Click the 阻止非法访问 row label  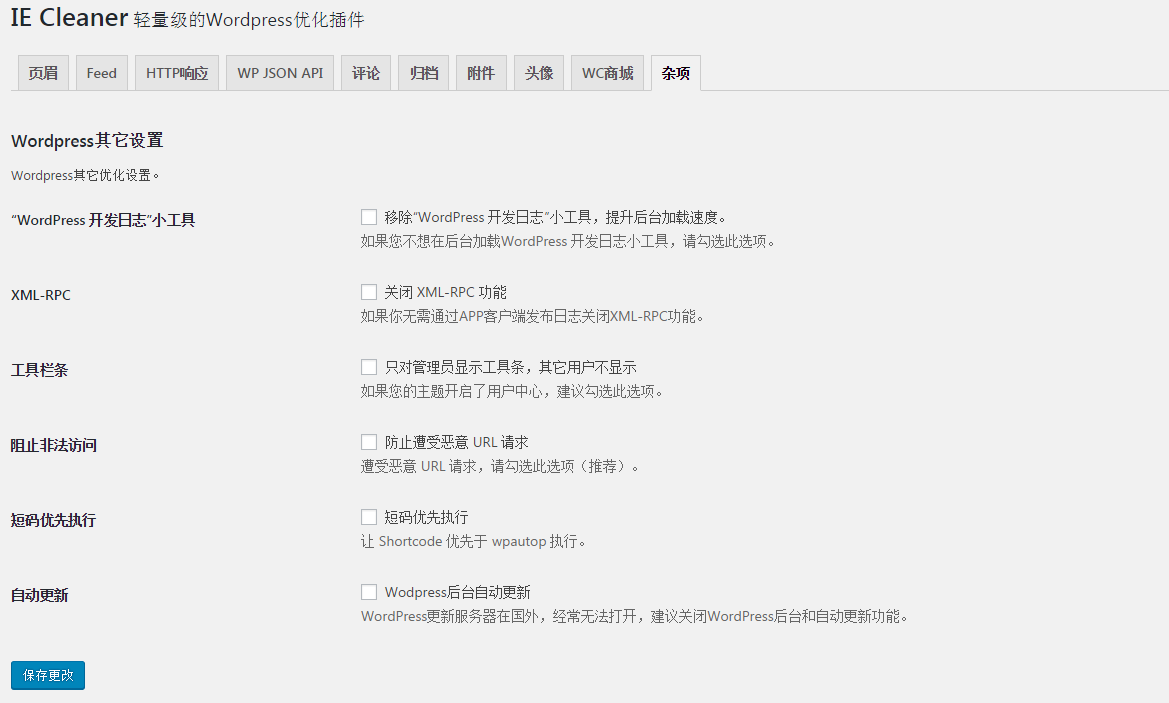pyautogui.click(x=54, y=445)
